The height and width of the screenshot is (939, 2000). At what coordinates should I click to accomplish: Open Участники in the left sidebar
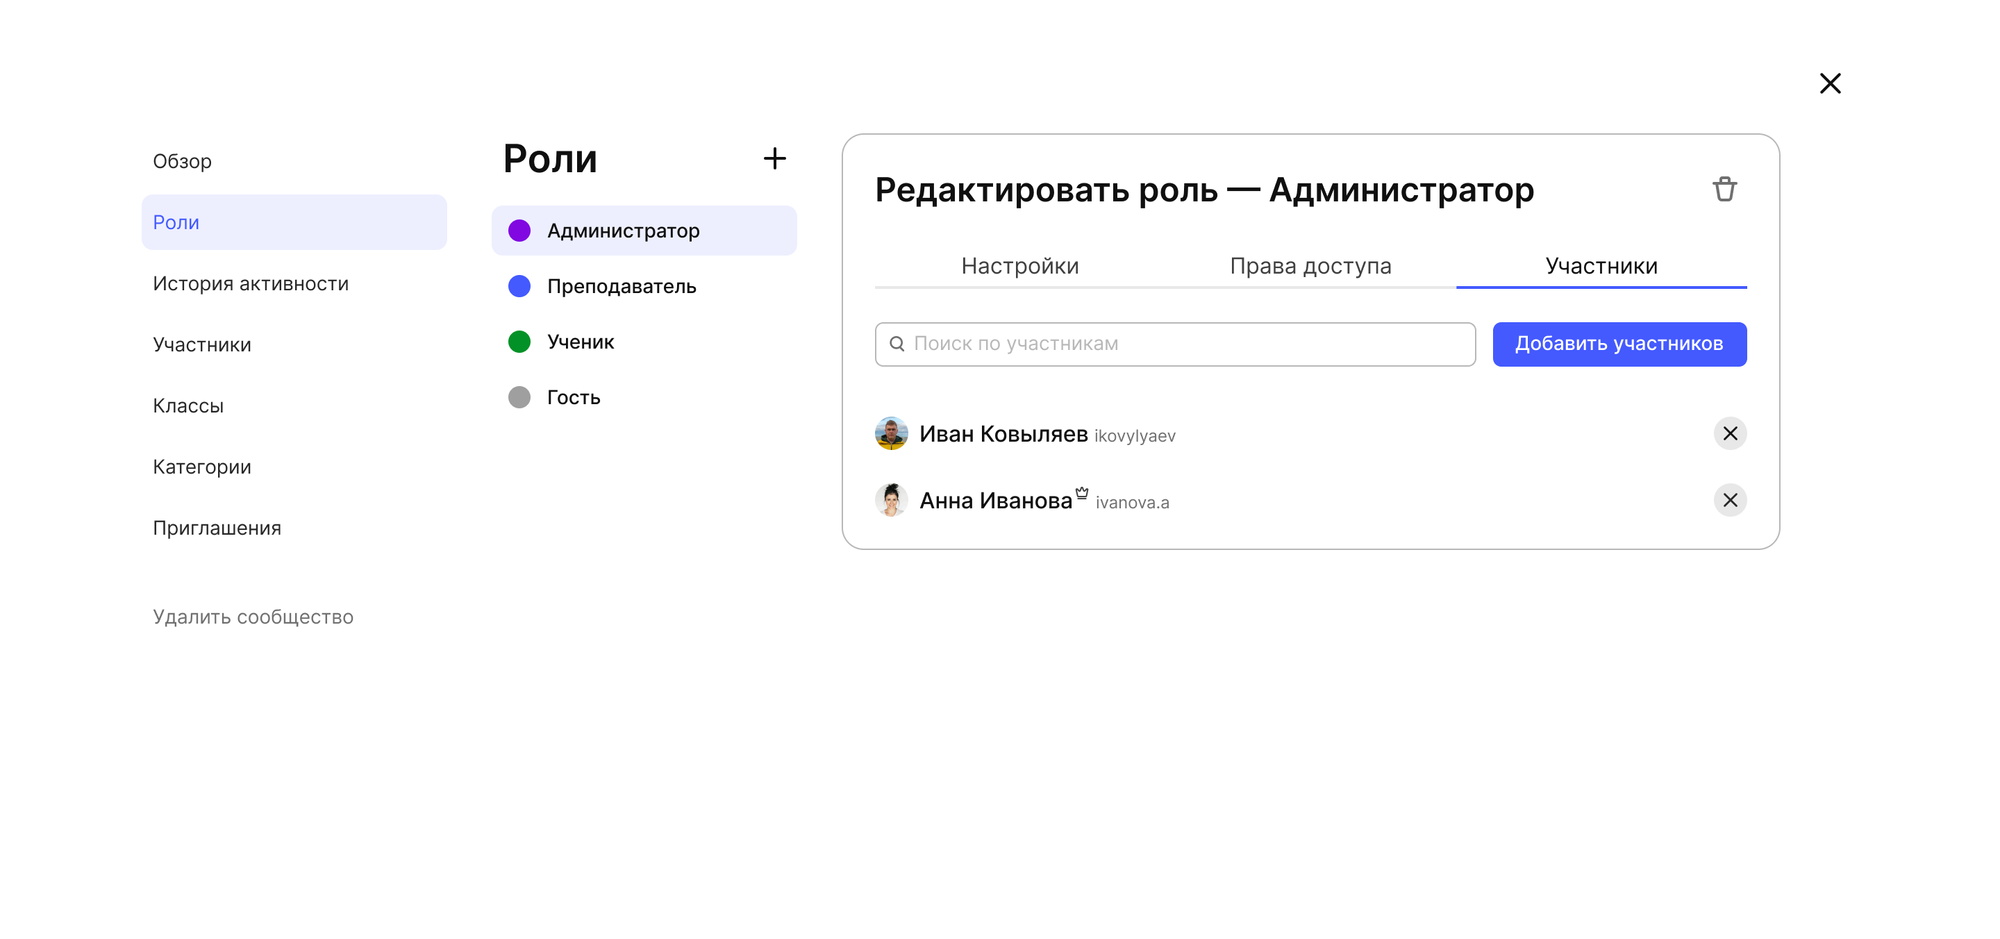pos(294,344)
